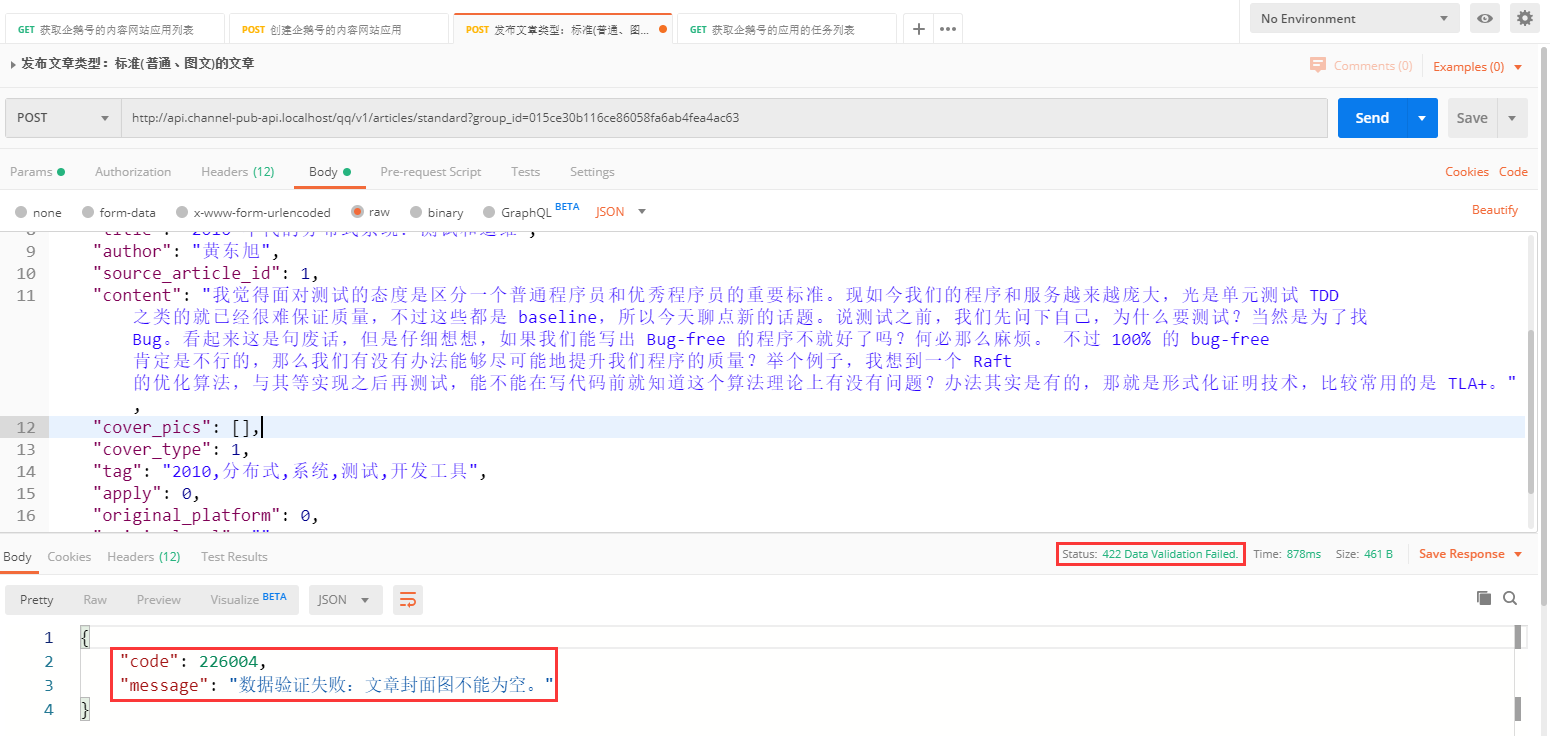Open the manage environments gear icon
Image resolution: width=1550 pixels, height=736 pixels.
pos(1524,18)
